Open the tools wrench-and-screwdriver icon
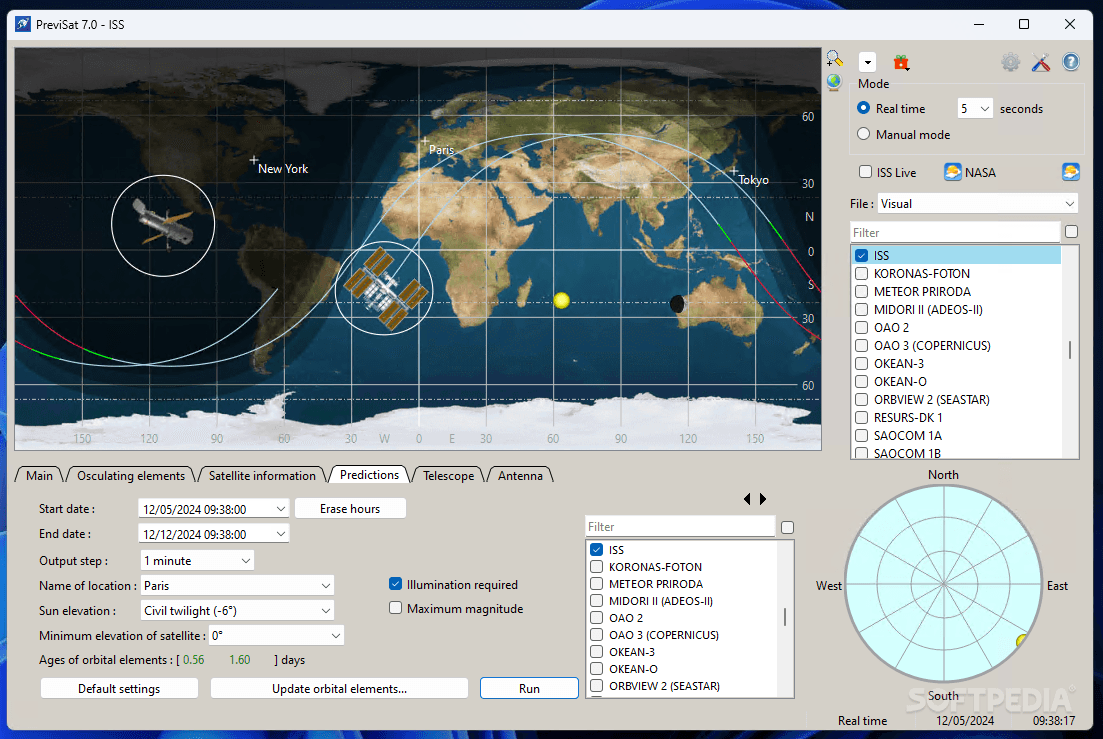The height and width of the screenshot is (739, 1103). pyautogui.click(x=1040, y=63)
